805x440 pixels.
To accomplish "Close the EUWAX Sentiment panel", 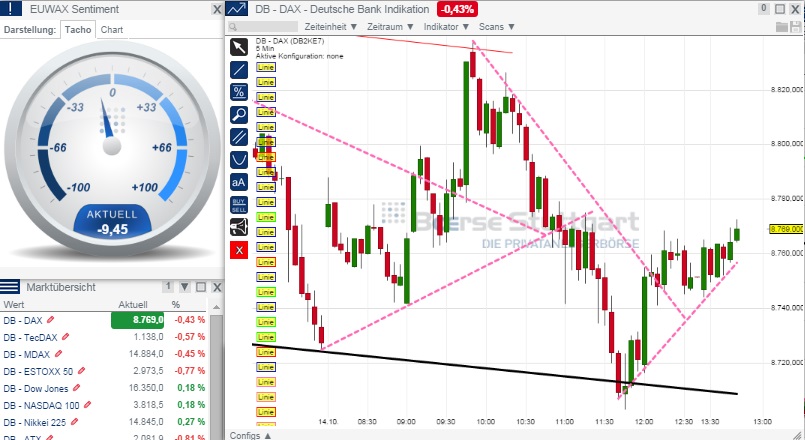I will (217, 9).
